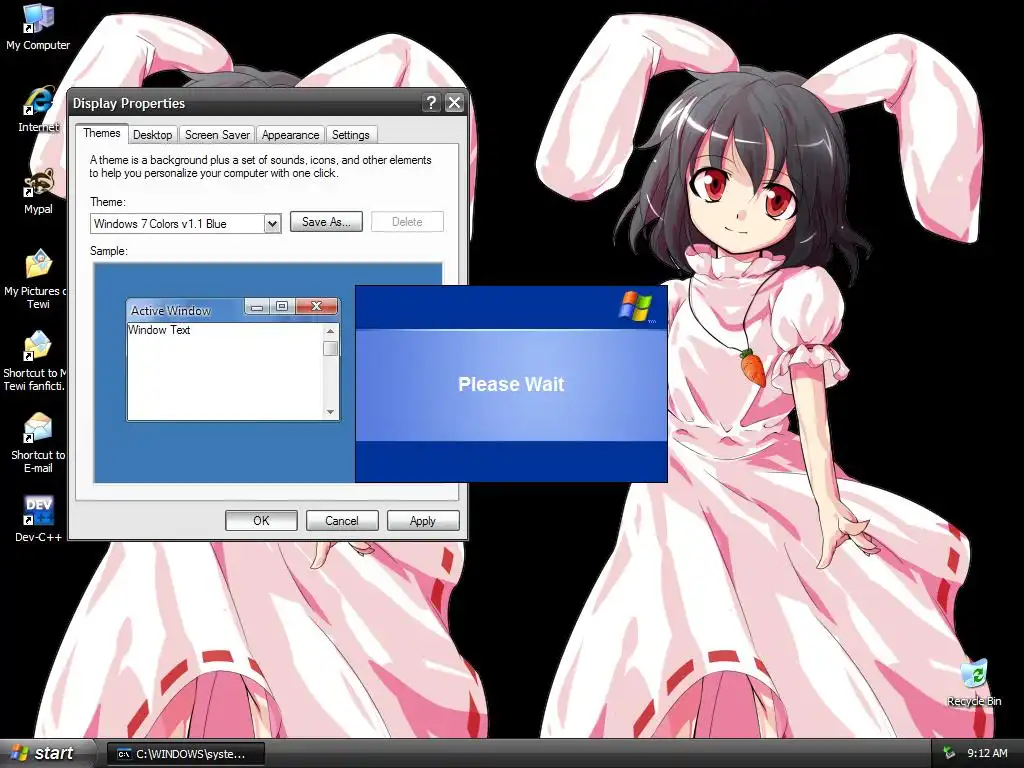Screen dimensions: 1024x768
Task: Click the 'Please Wait' message text
Action: (511, 384)
